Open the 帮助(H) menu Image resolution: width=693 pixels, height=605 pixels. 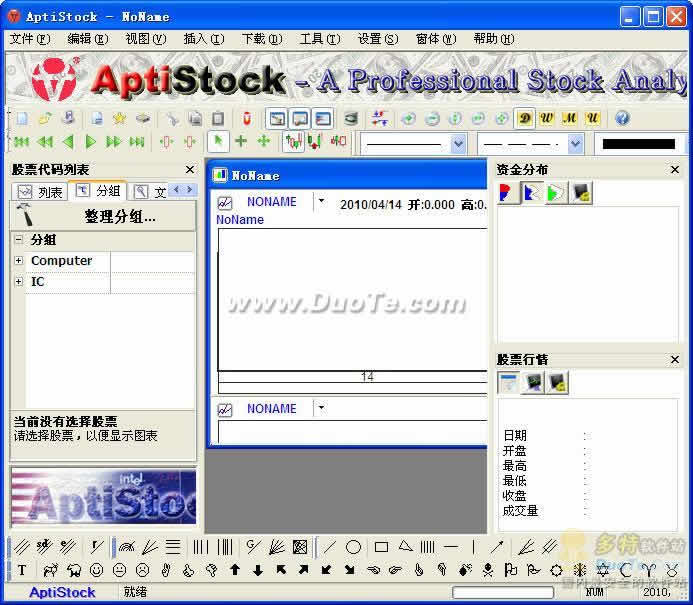tap(494, 39)
